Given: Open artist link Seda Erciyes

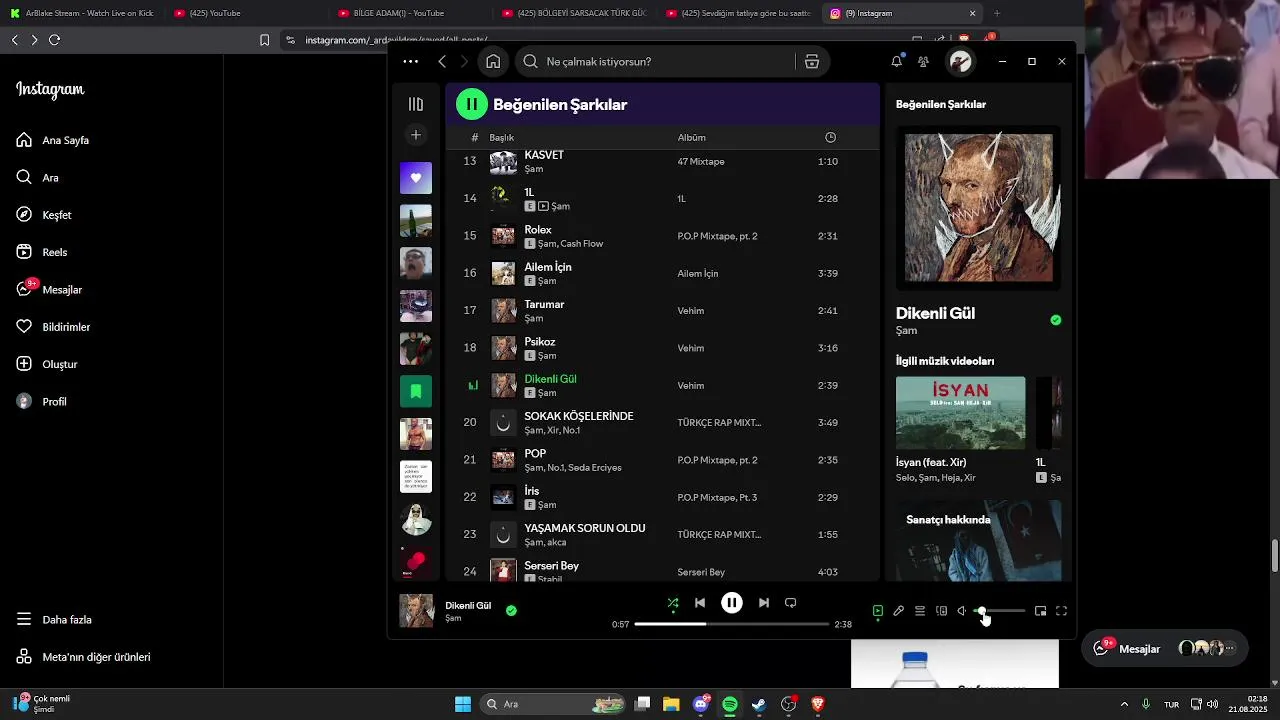Looking at the screenshot, I should click(594, 468).
